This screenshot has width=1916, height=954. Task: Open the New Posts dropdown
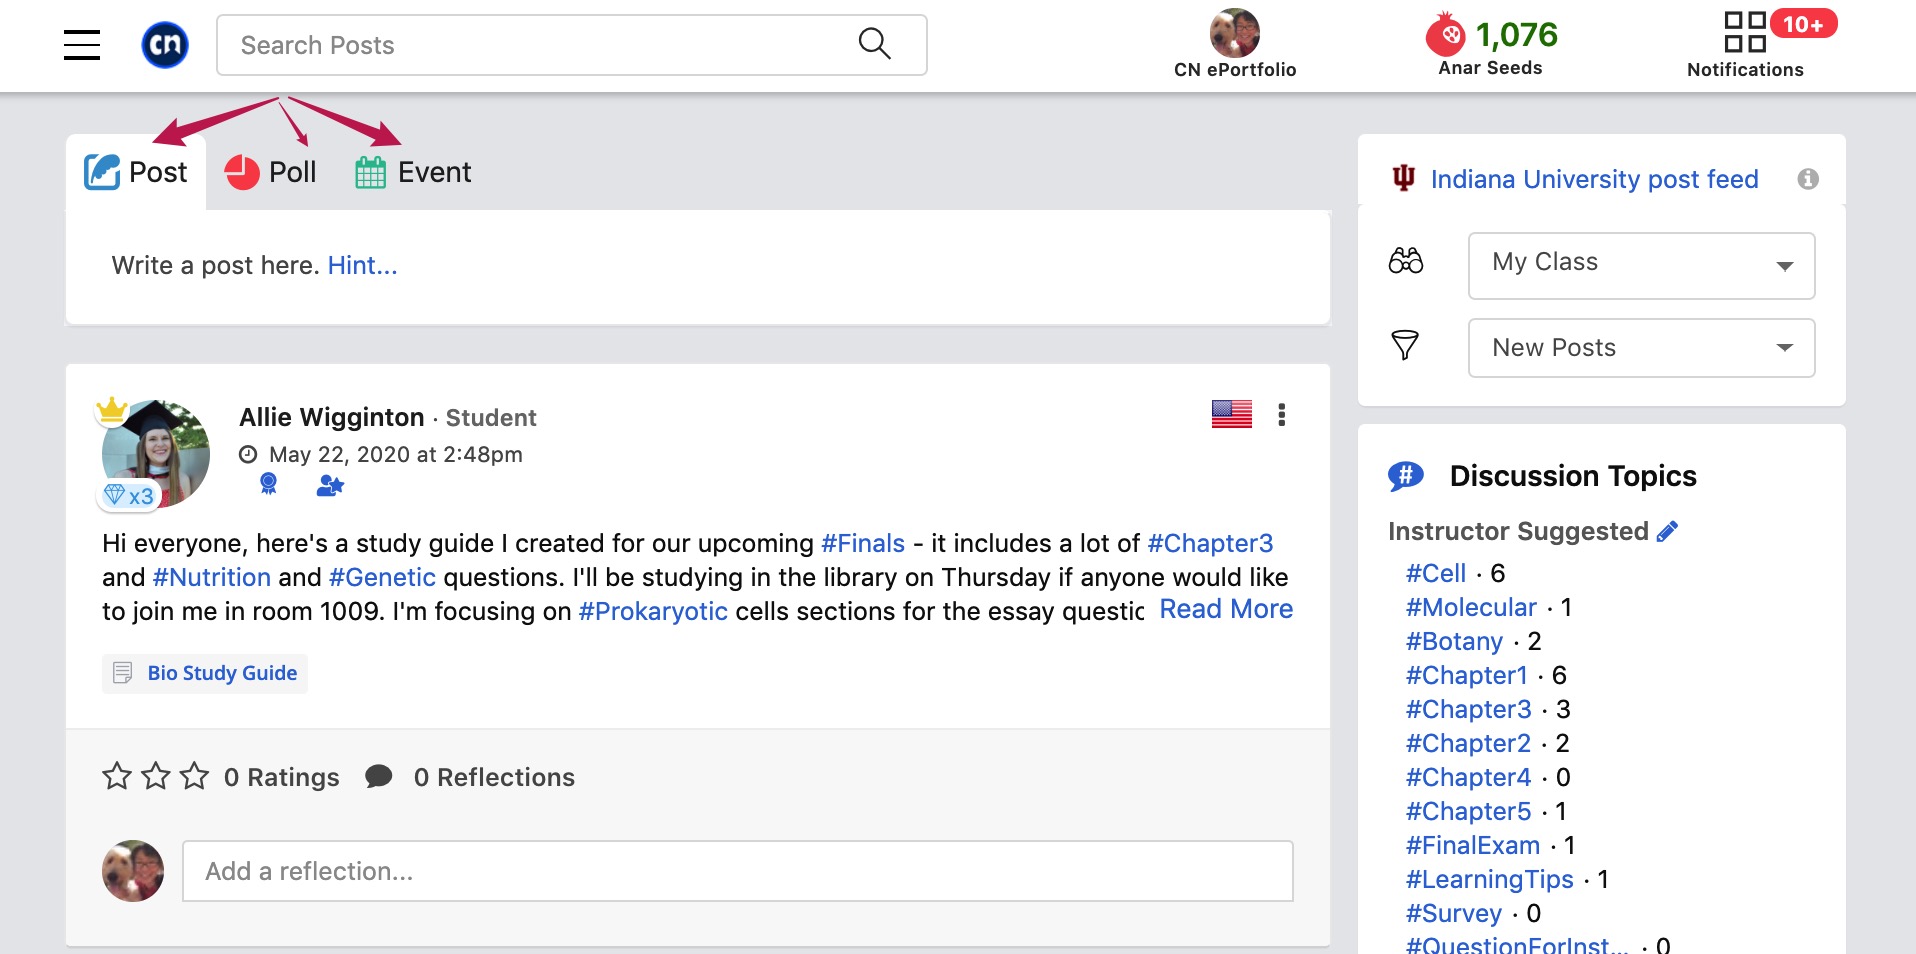pos(1641,348)
